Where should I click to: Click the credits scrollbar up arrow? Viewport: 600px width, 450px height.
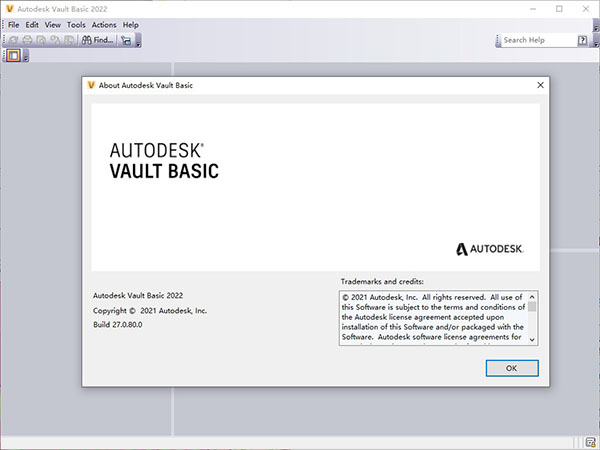533,297
